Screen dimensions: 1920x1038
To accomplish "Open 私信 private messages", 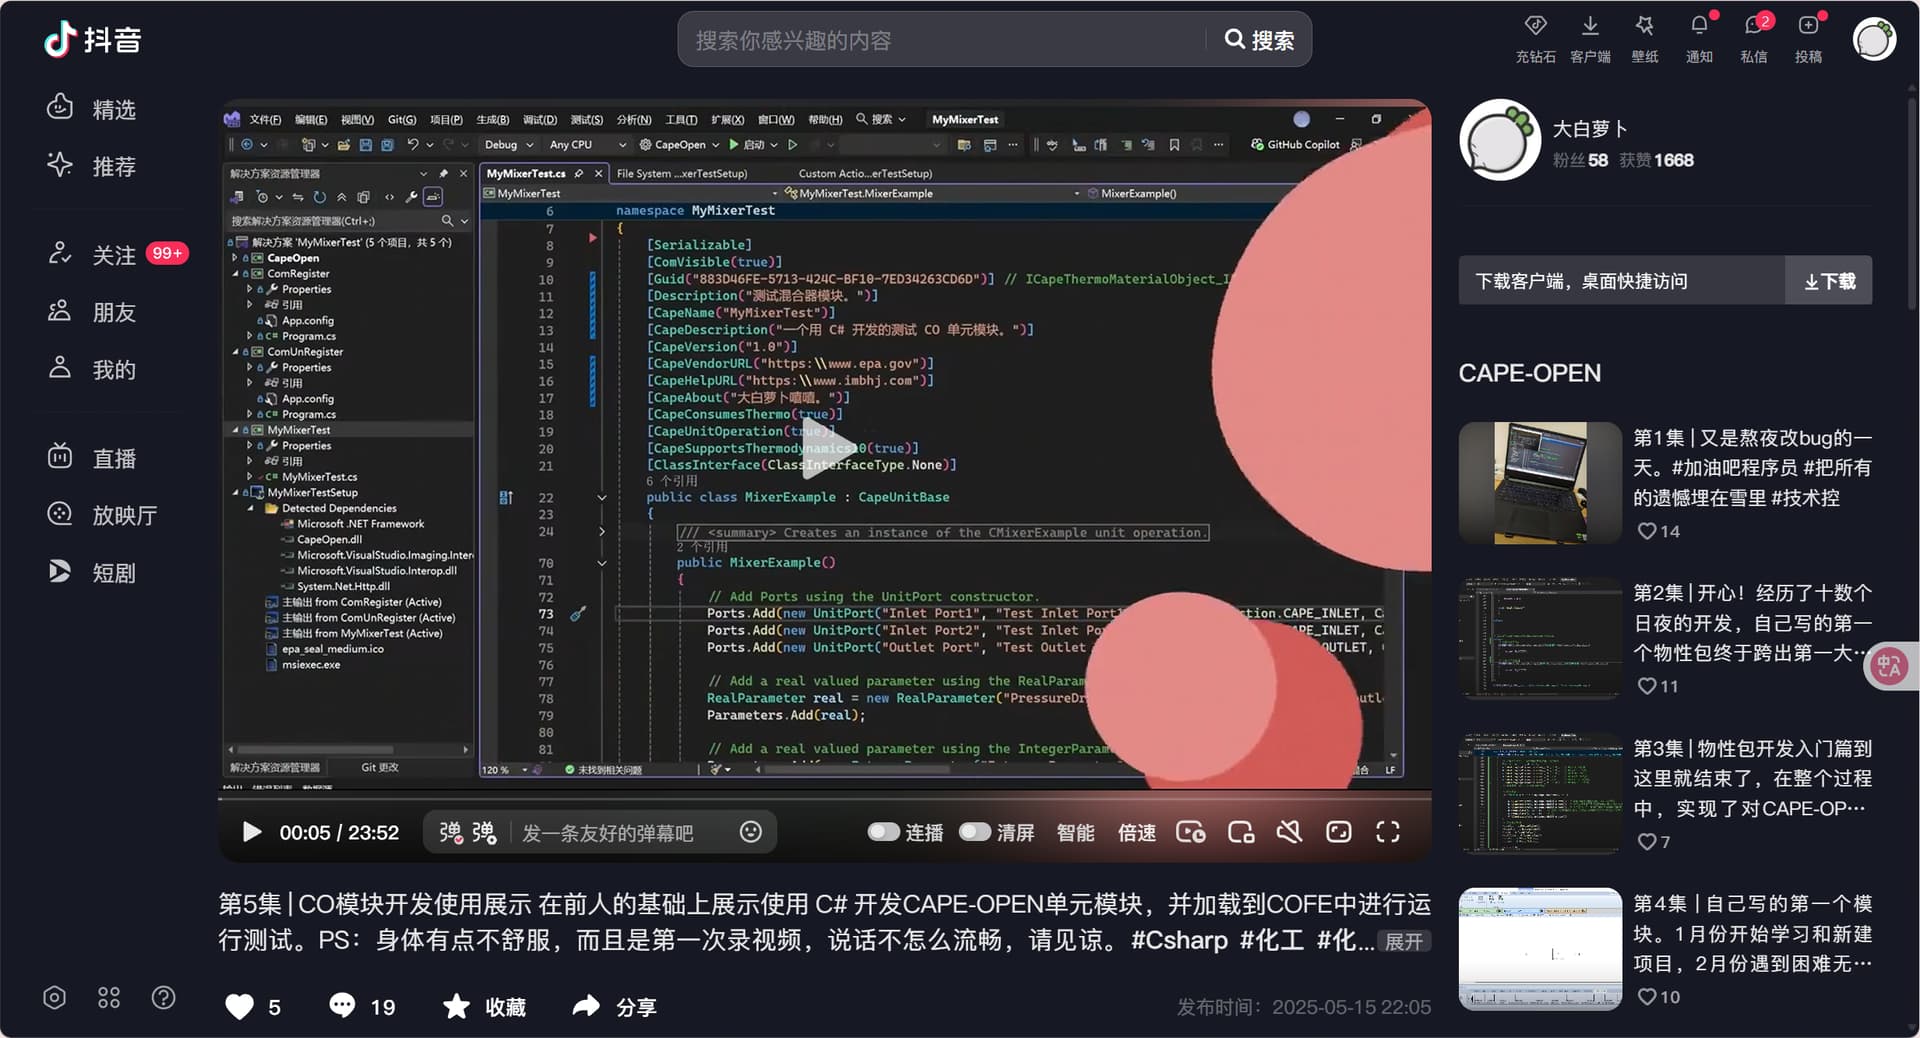I will point(1754,38).
